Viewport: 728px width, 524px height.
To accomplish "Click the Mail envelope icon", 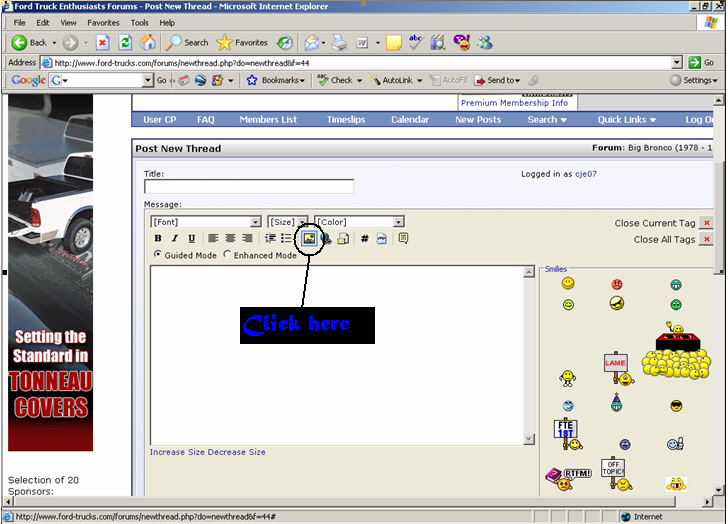I will point(312,43).
